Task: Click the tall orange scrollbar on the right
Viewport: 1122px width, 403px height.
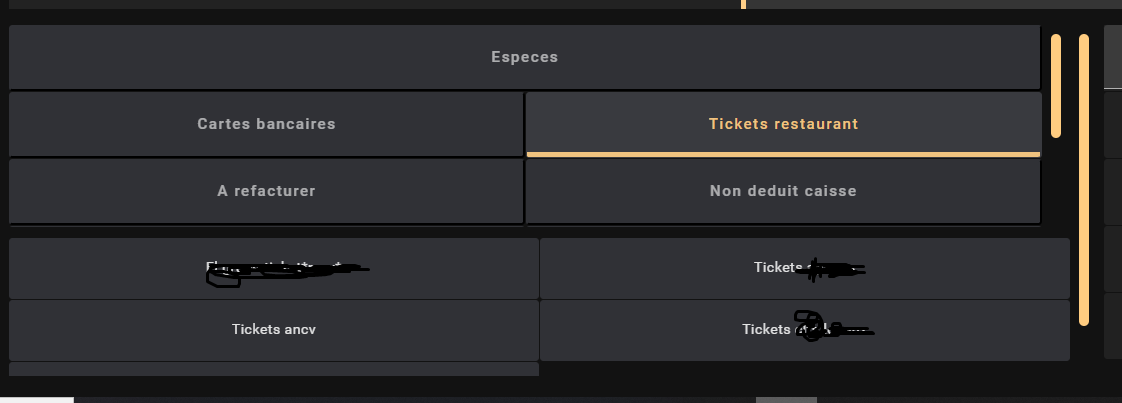Action: [x=1084, y=180]
